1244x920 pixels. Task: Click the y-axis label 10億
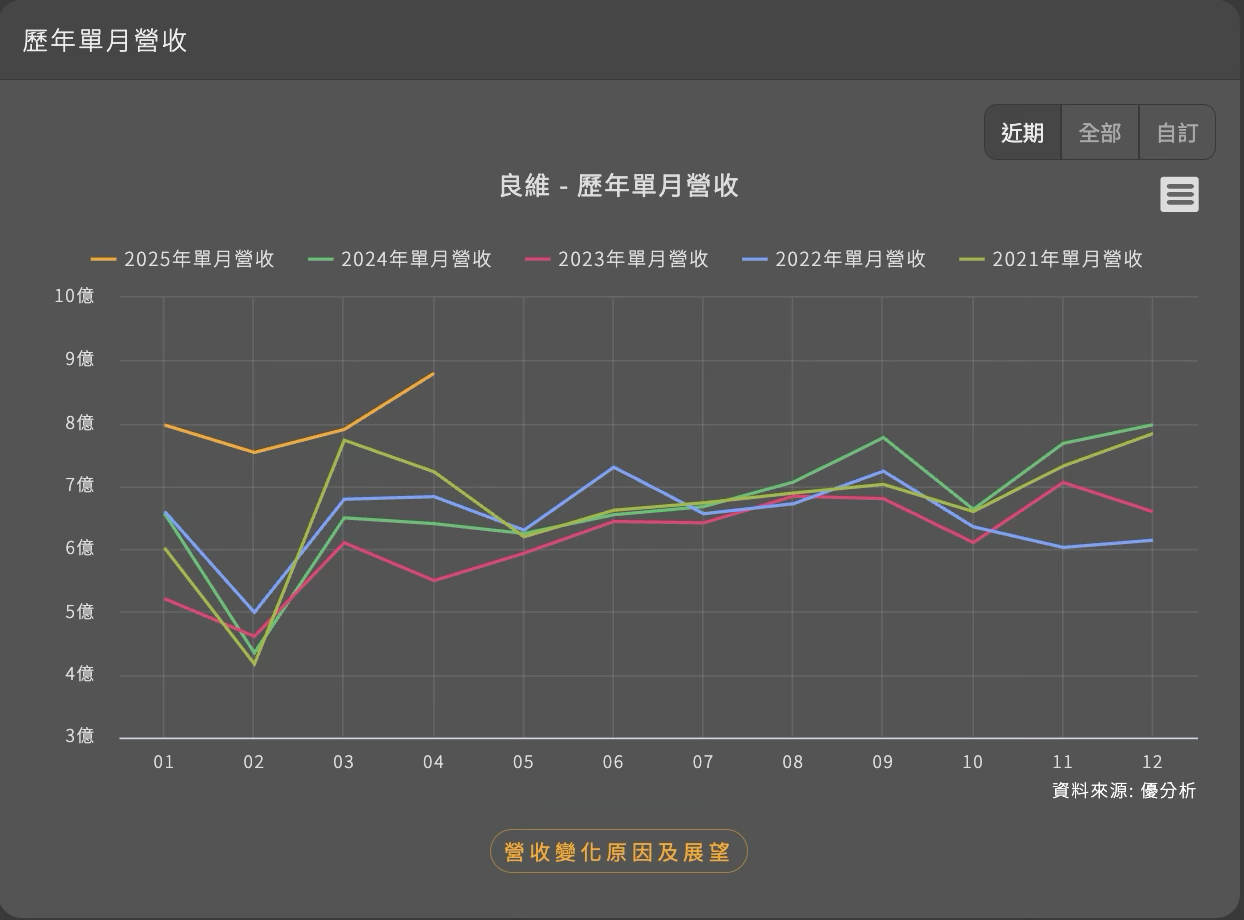[74, 296]
